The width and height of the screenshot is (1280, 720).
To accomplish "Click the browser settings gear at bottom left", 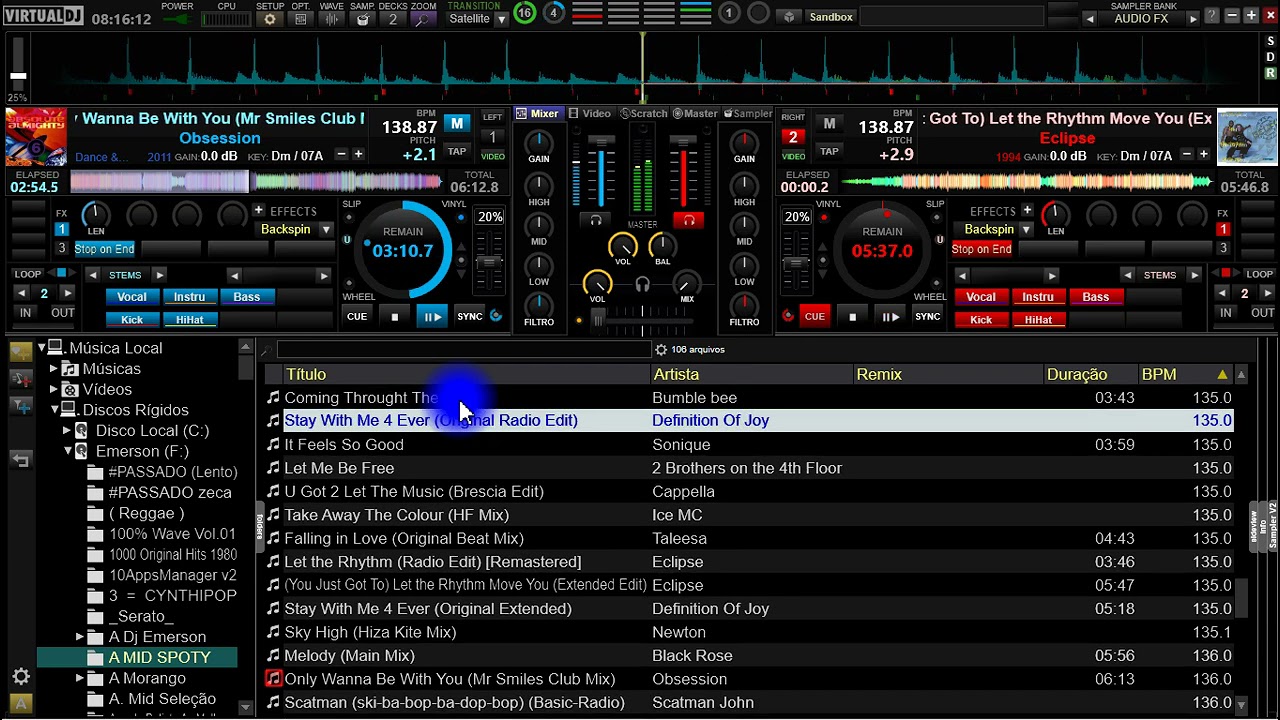I will (21, 677).
